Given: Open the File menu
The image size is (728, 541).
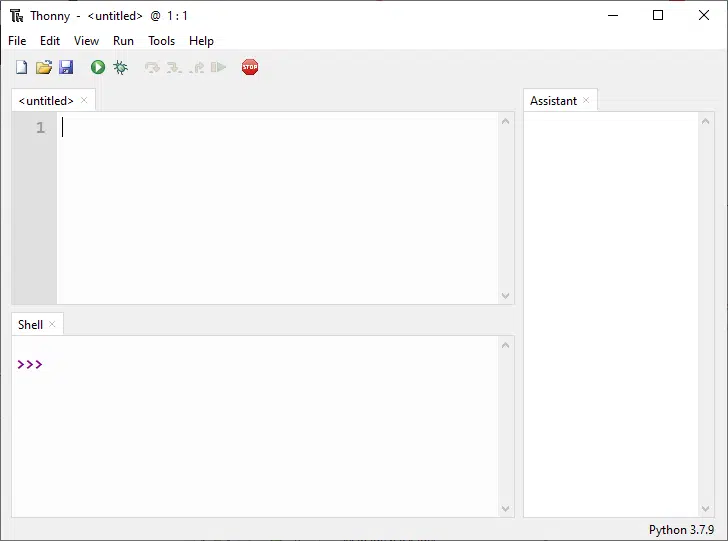Looking at the screenshot, I should pyautogui.click(x=17, y=41).
